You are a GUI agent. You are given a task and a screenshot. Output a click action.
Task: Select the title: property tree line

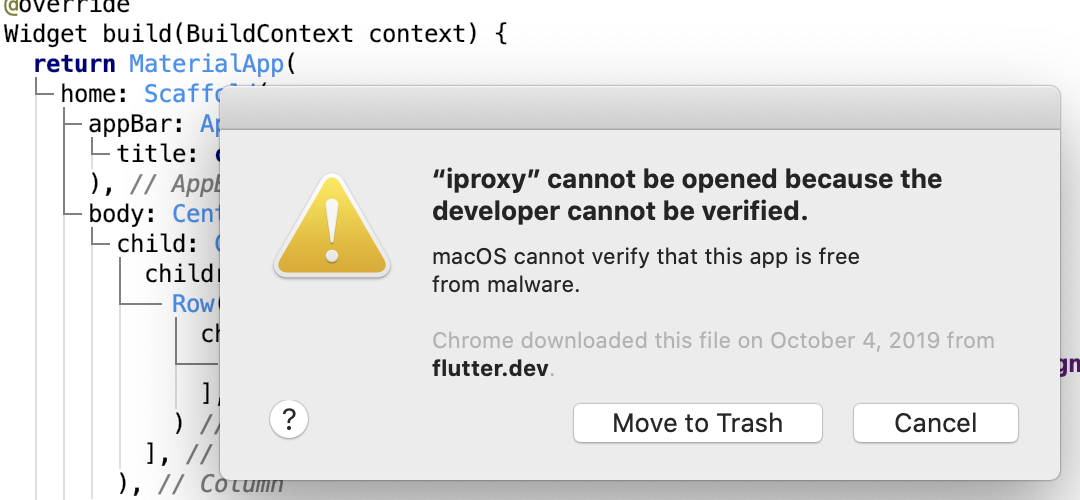pos(158,154)
